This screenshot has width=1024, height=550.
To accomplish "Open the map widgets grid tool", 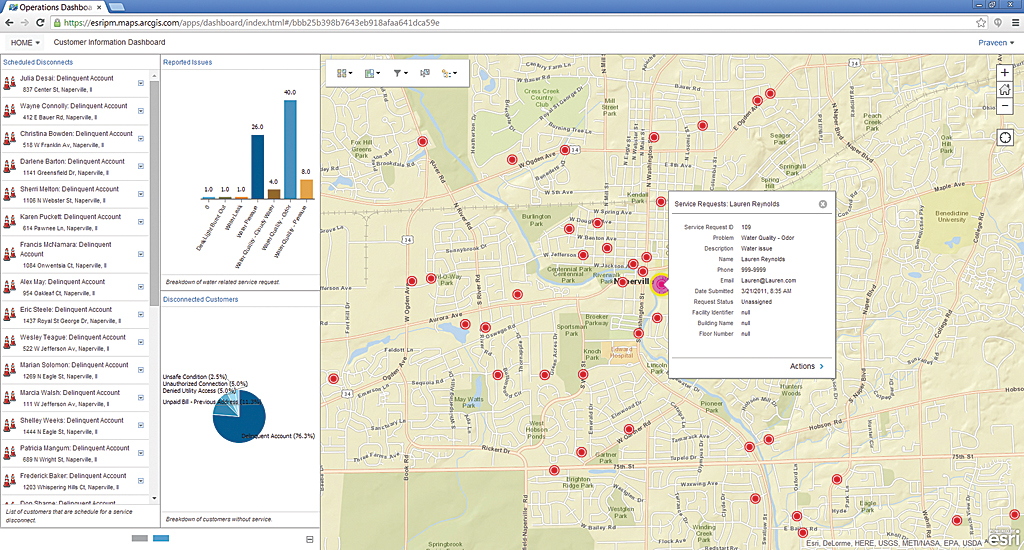I will 344,73.
